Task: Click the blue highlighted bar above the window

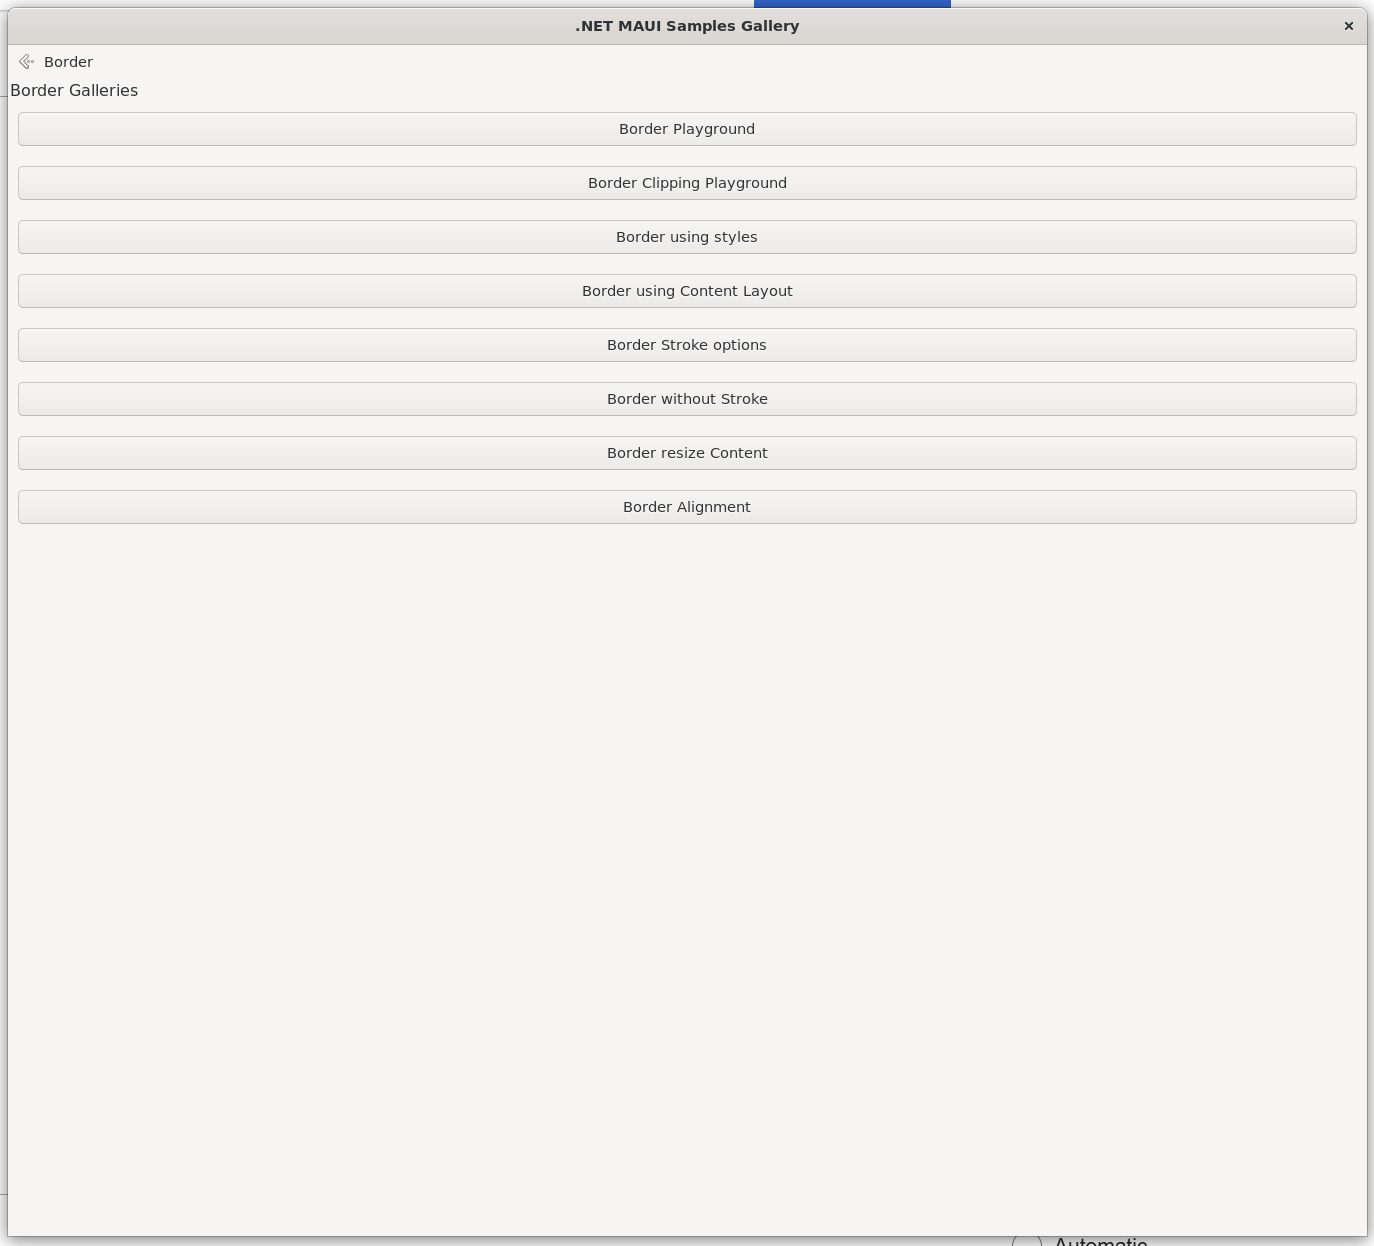Action: (852, 3)
